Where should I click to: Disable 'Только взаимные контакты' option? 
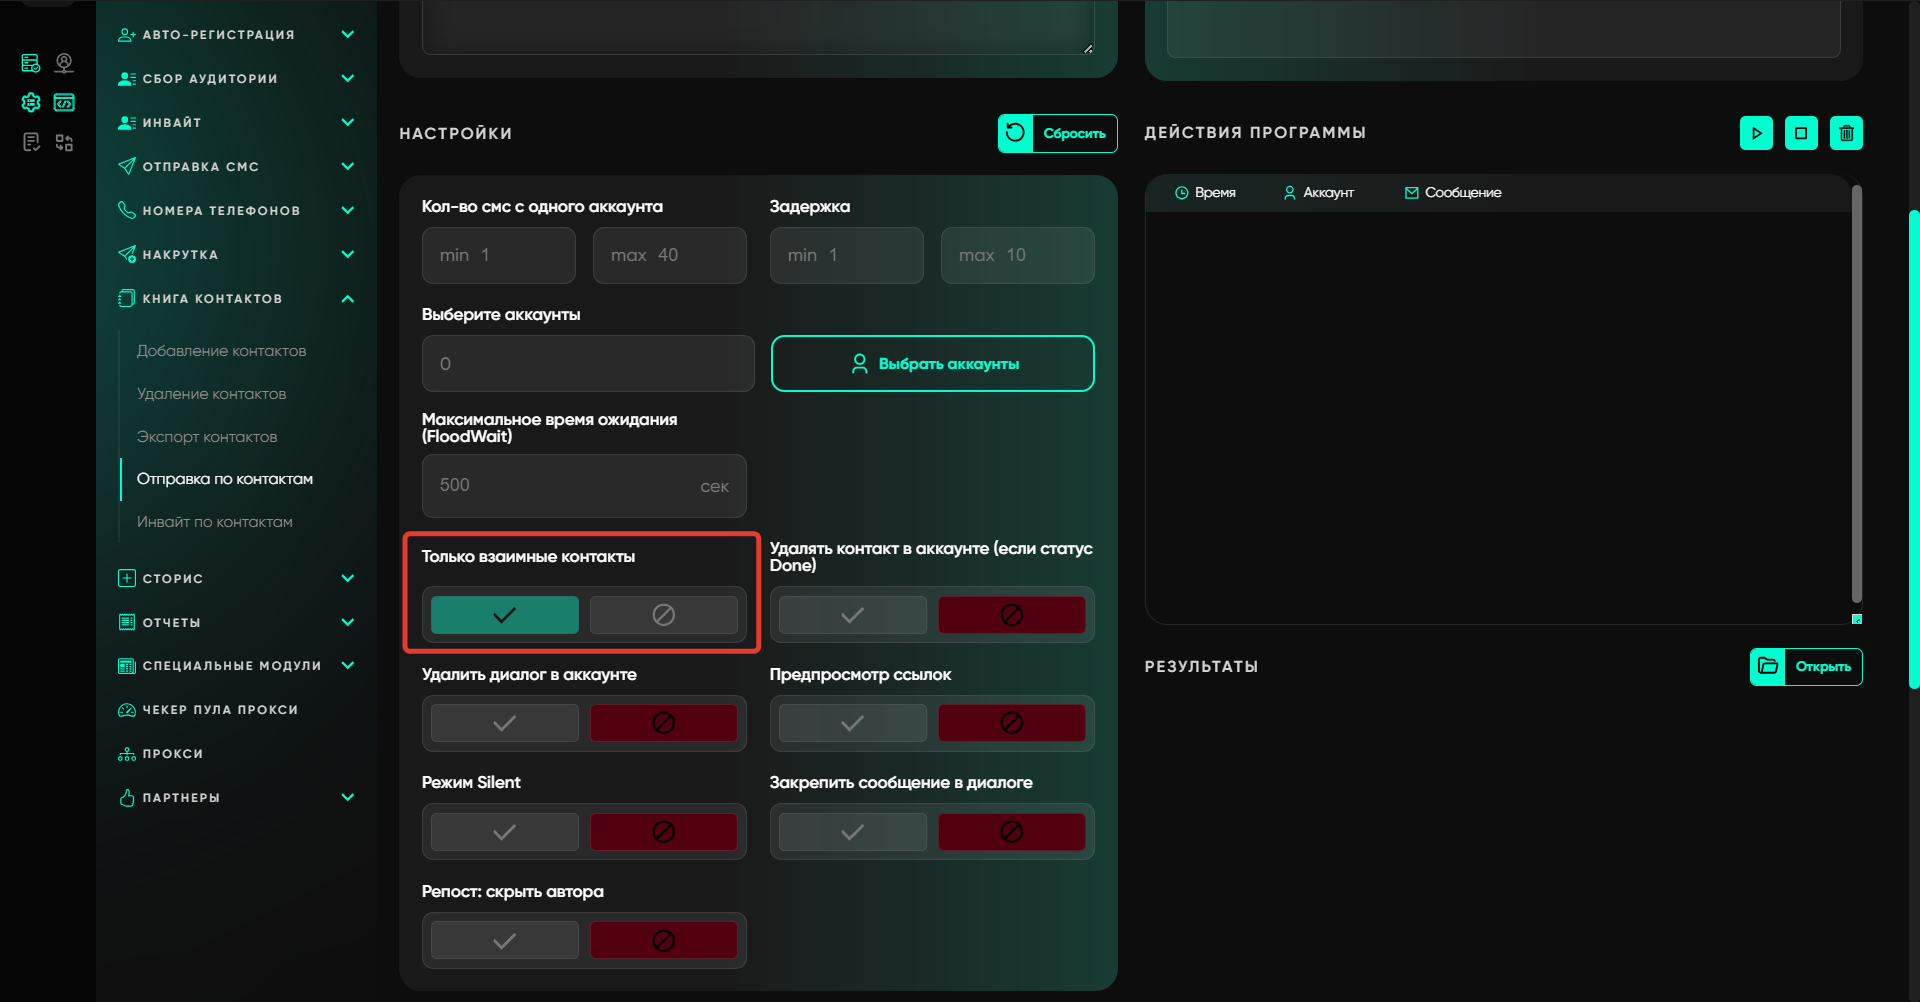click(x=663, y=615)
